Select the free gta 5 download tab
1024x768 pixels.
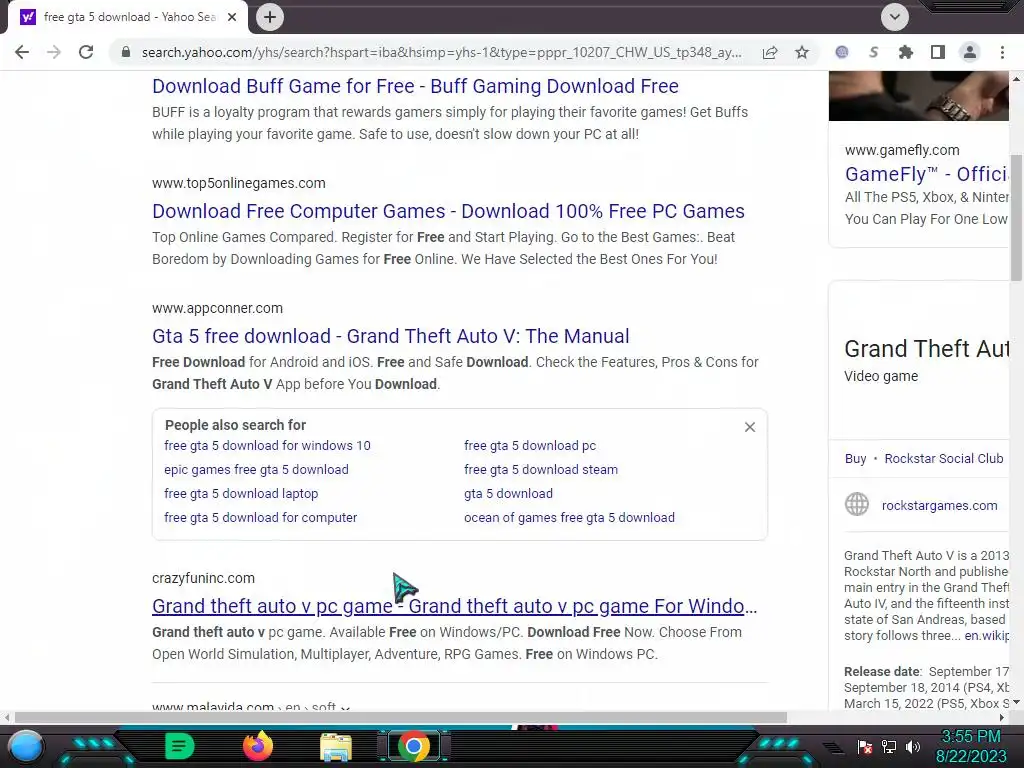click(129, 17)
